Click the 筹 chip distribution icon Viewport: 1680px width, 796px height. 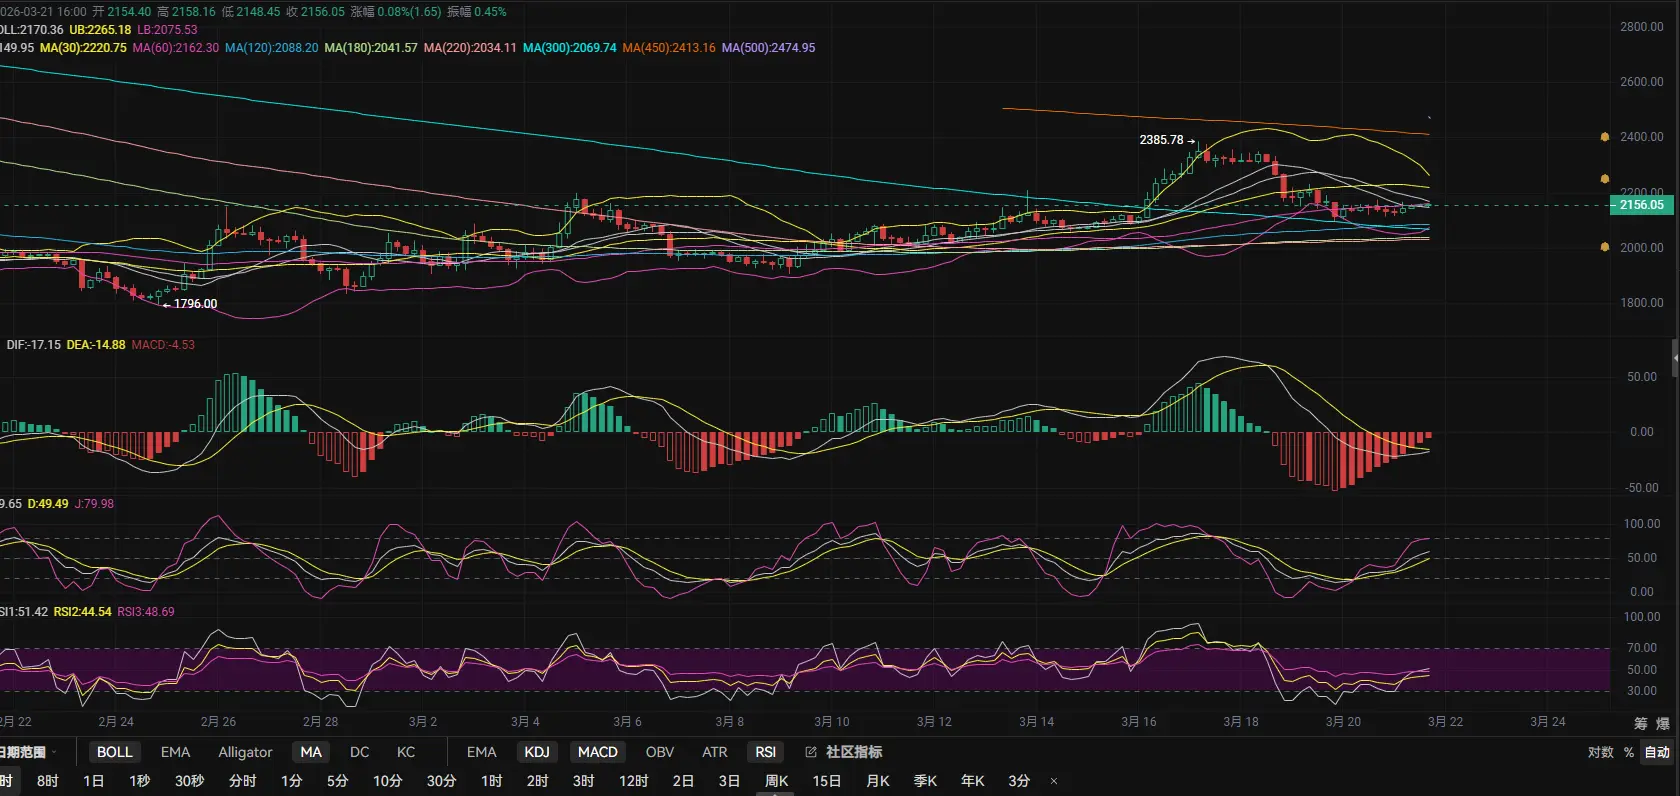(x=1641, y=723)
